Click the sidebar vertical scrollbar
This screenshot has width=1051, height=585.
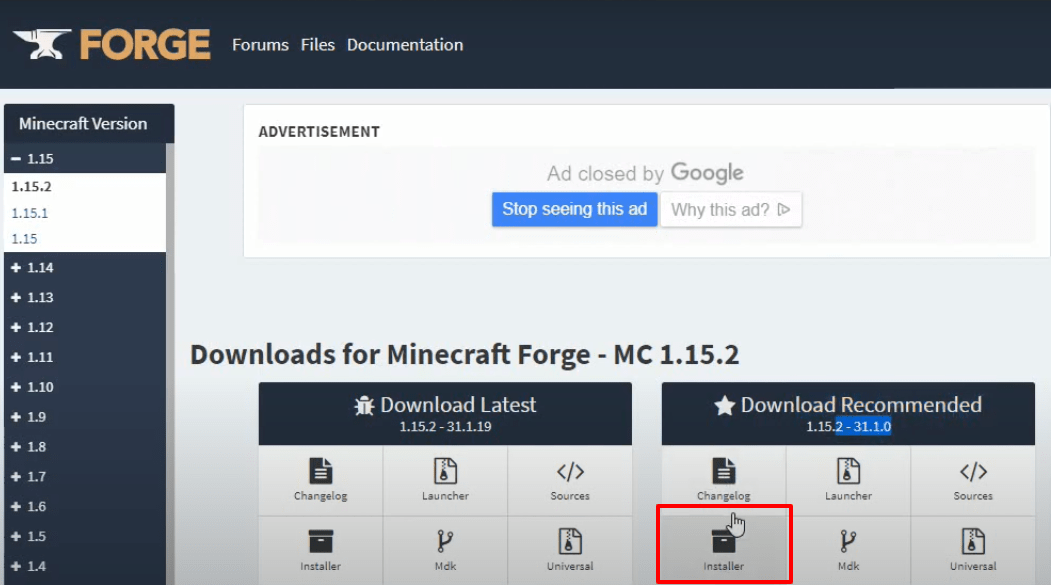click(170, 364)
